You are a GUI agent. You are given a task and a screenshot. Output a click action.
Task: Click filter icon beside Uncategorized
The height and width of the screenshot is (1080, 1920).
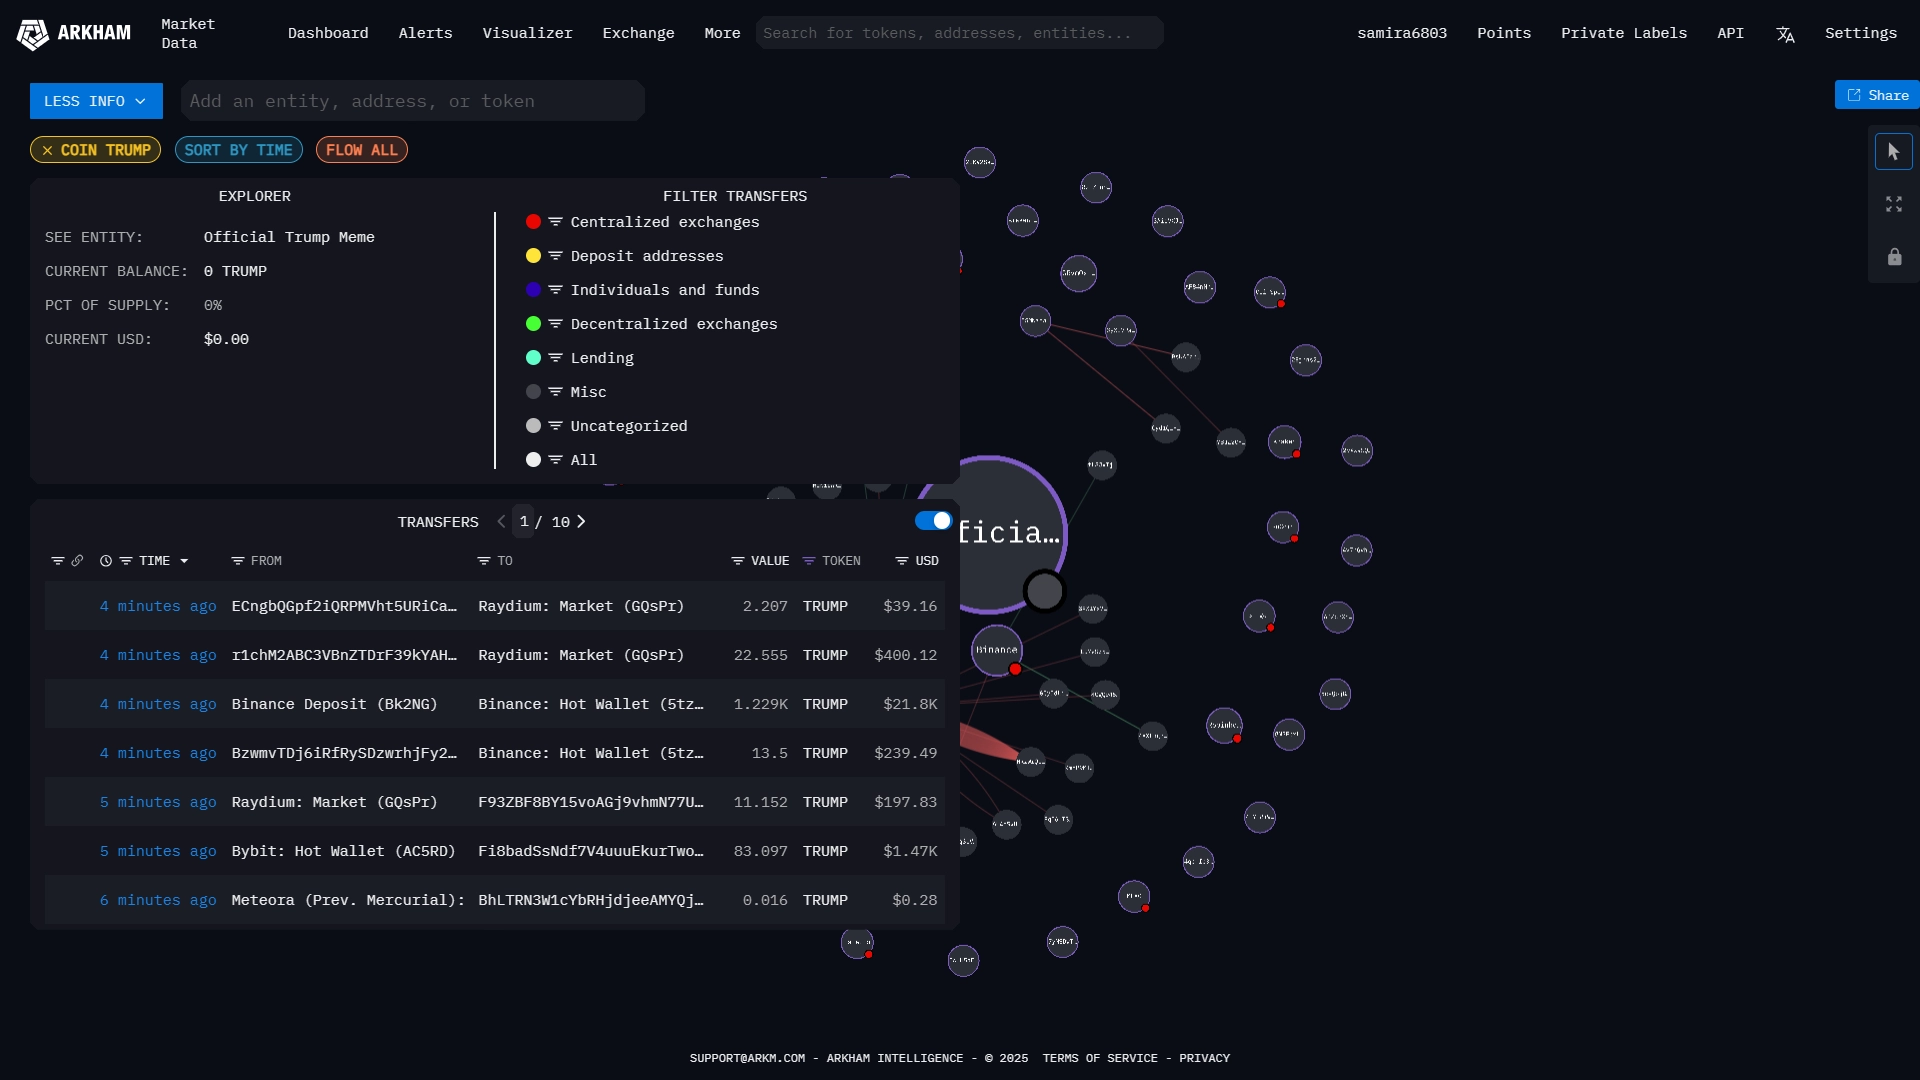(555, 426)
